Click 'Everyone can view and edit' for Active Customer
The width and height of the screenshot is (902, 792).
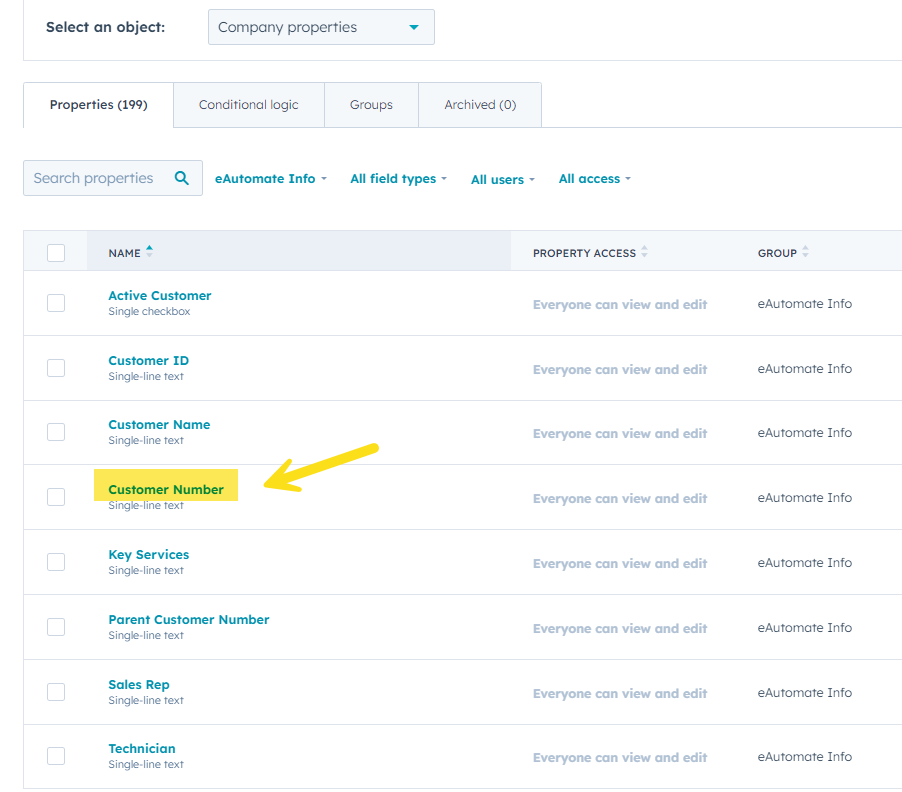[x=620, y=304]
